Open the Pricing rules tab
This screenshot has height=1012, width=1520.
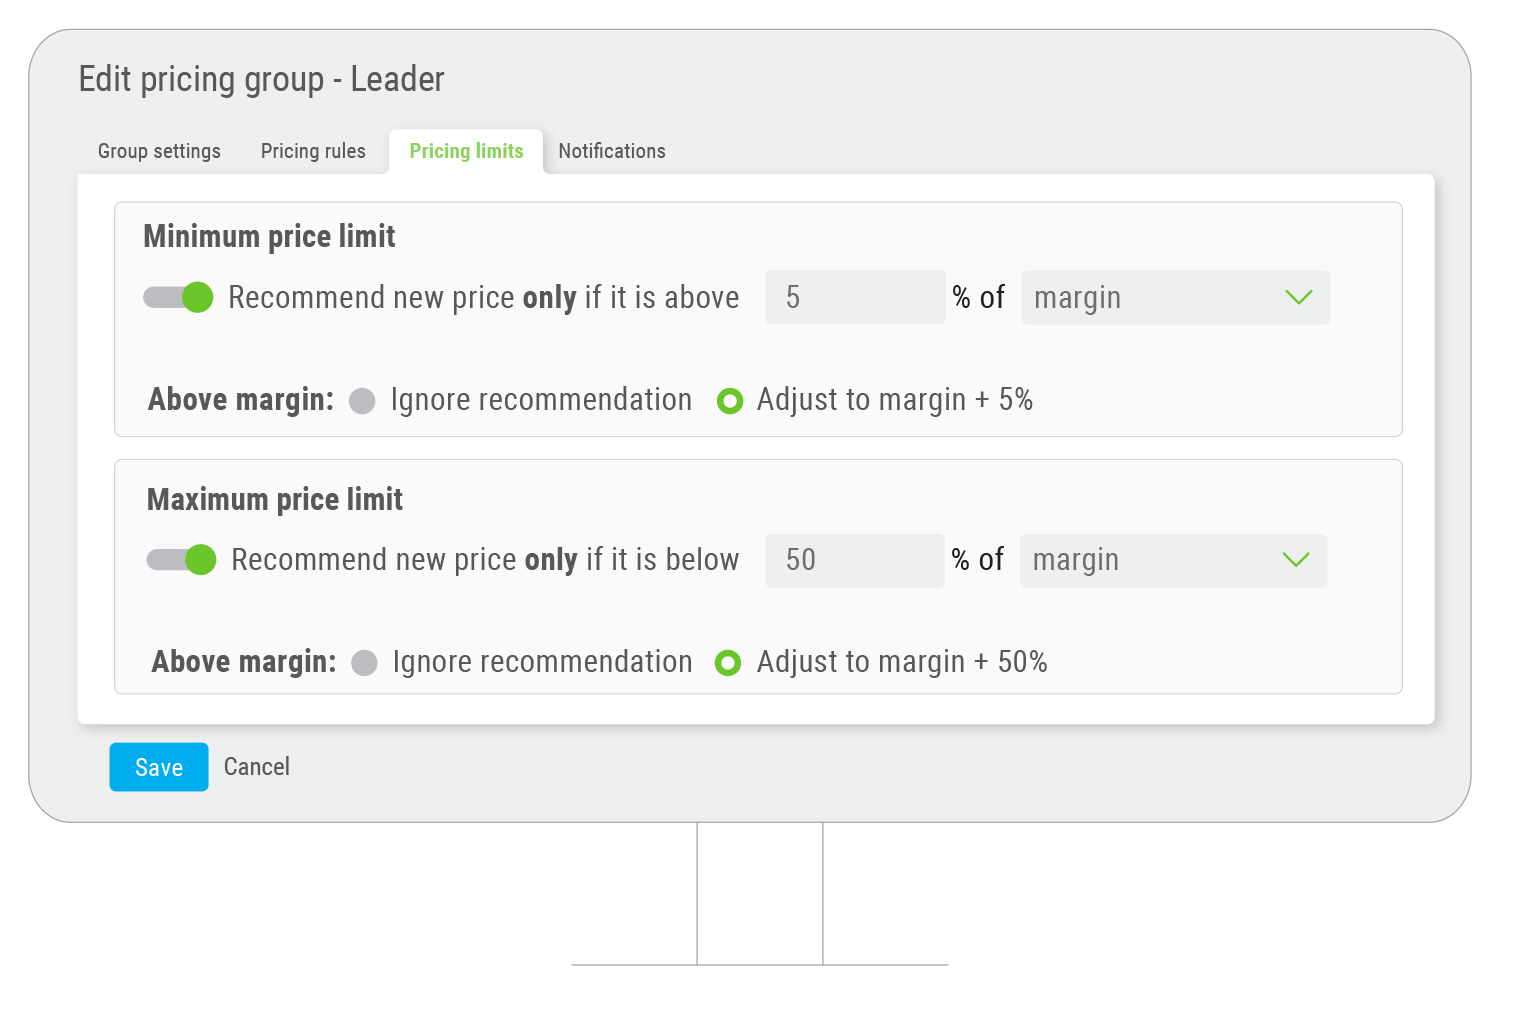tap(313, 151)
